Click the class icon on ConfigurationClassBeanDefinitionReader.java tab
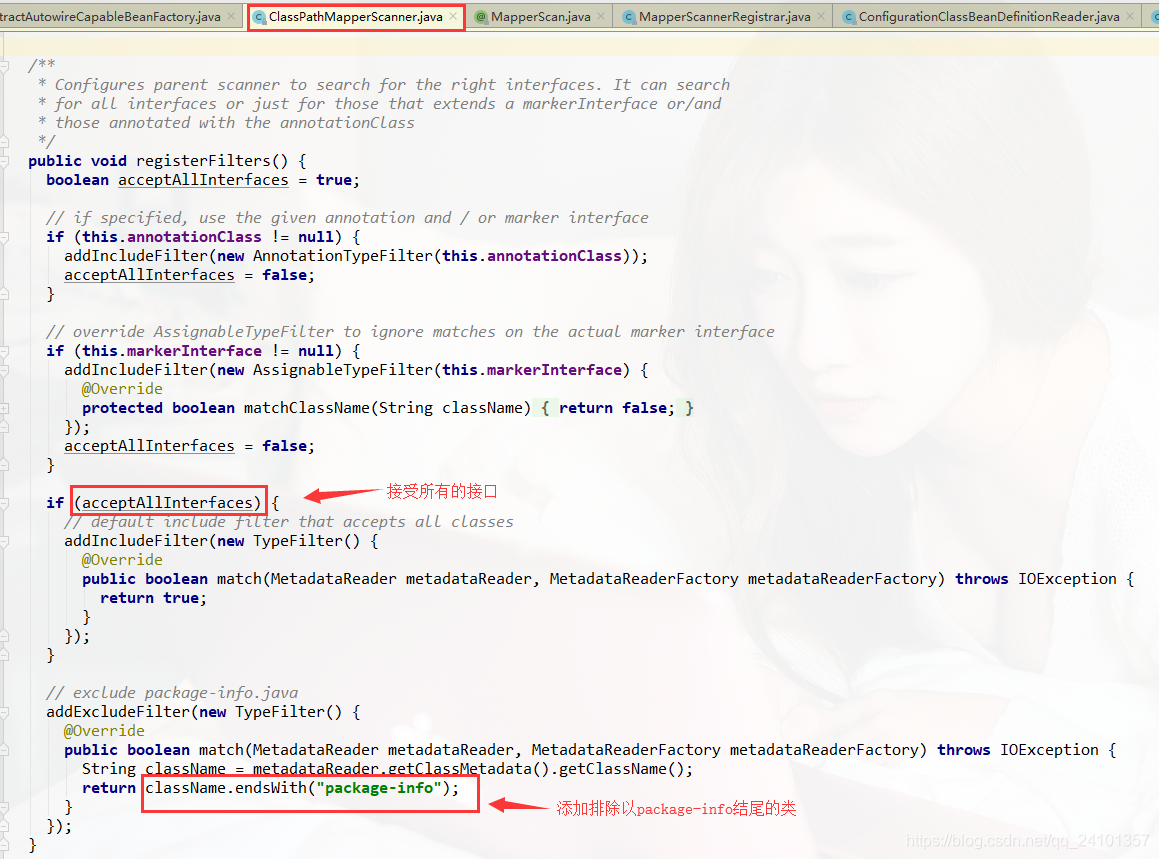Screen dimensions: 1159x859 [x=849, y=16]
